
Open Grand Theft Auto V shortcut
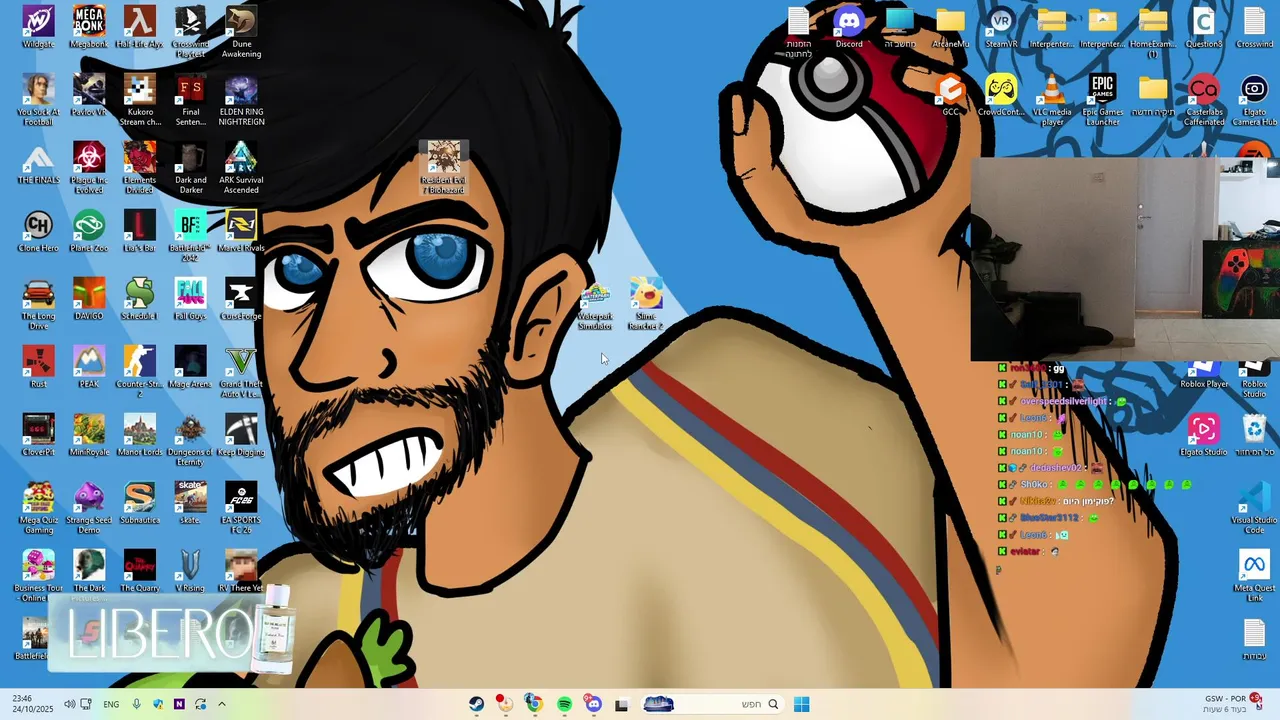pos(241,371)
